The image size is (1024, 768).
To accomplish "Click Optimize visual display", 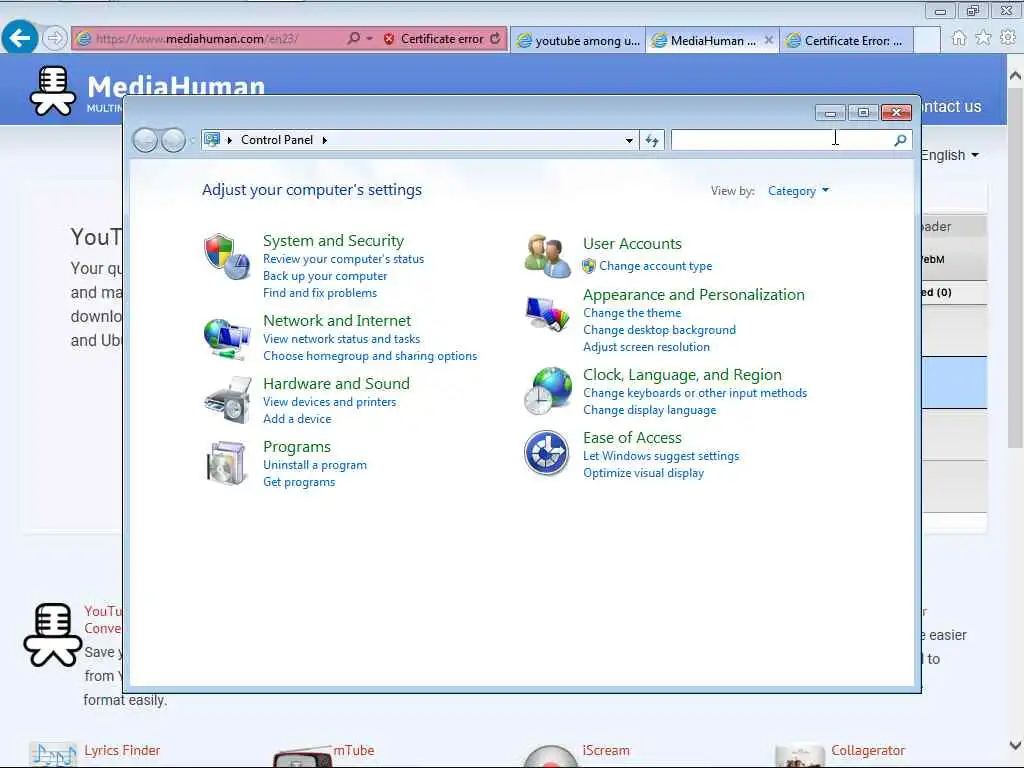I will 643,473.
